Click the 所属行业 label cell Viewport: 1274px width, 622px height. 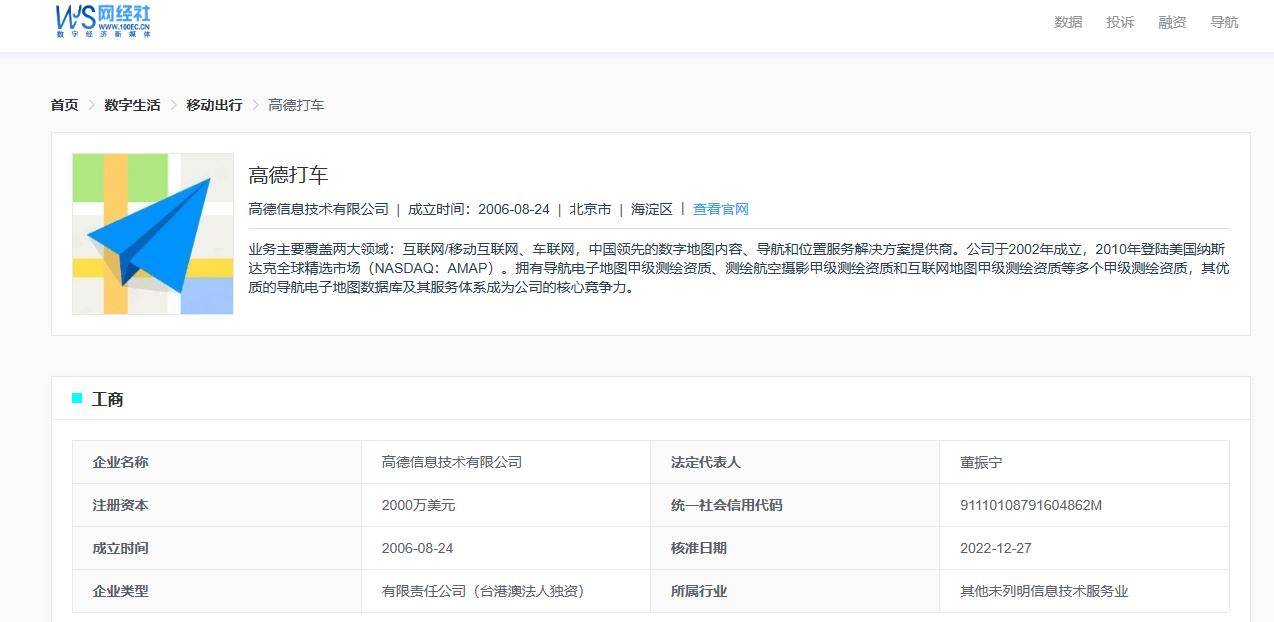tap(795, 591)
